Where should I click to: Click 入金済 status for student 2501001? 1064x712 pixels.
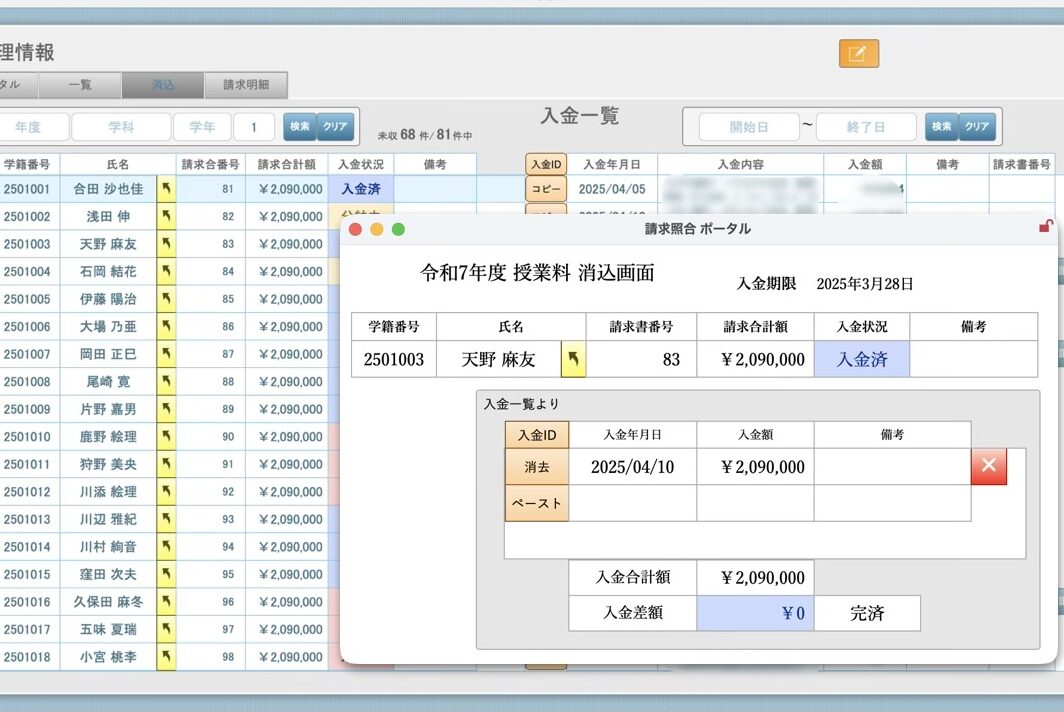pos(360,189)
